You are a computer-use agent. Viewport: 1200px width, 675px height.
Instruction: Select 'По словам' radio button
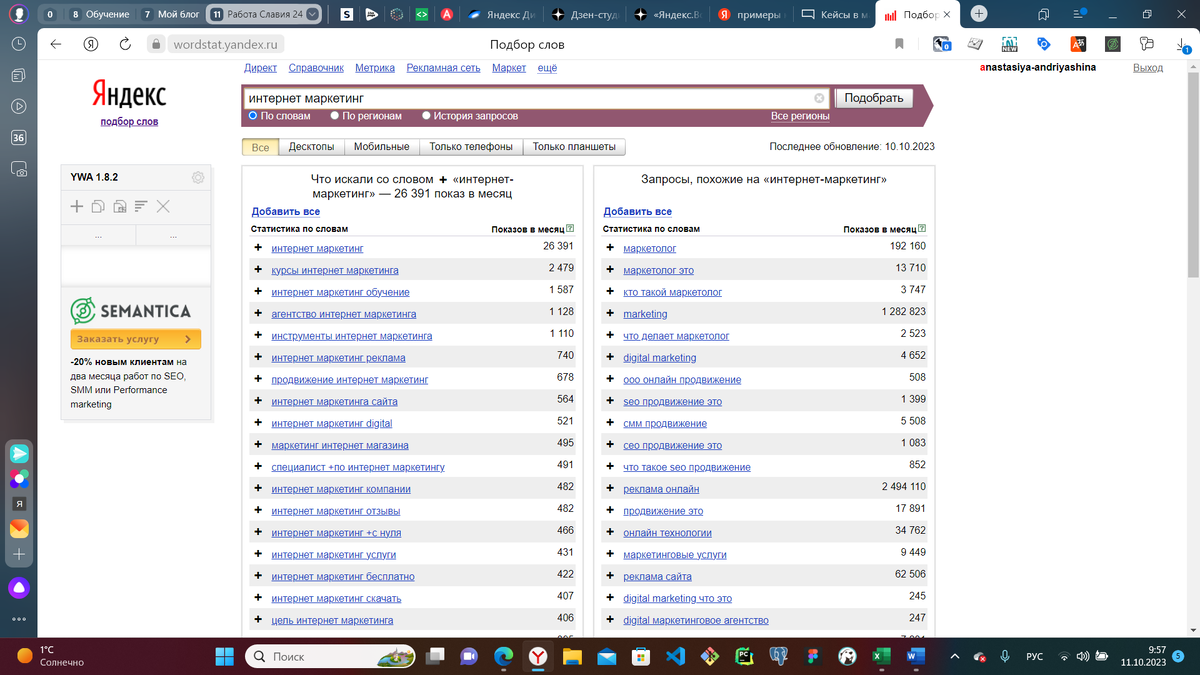pos(253,116)
